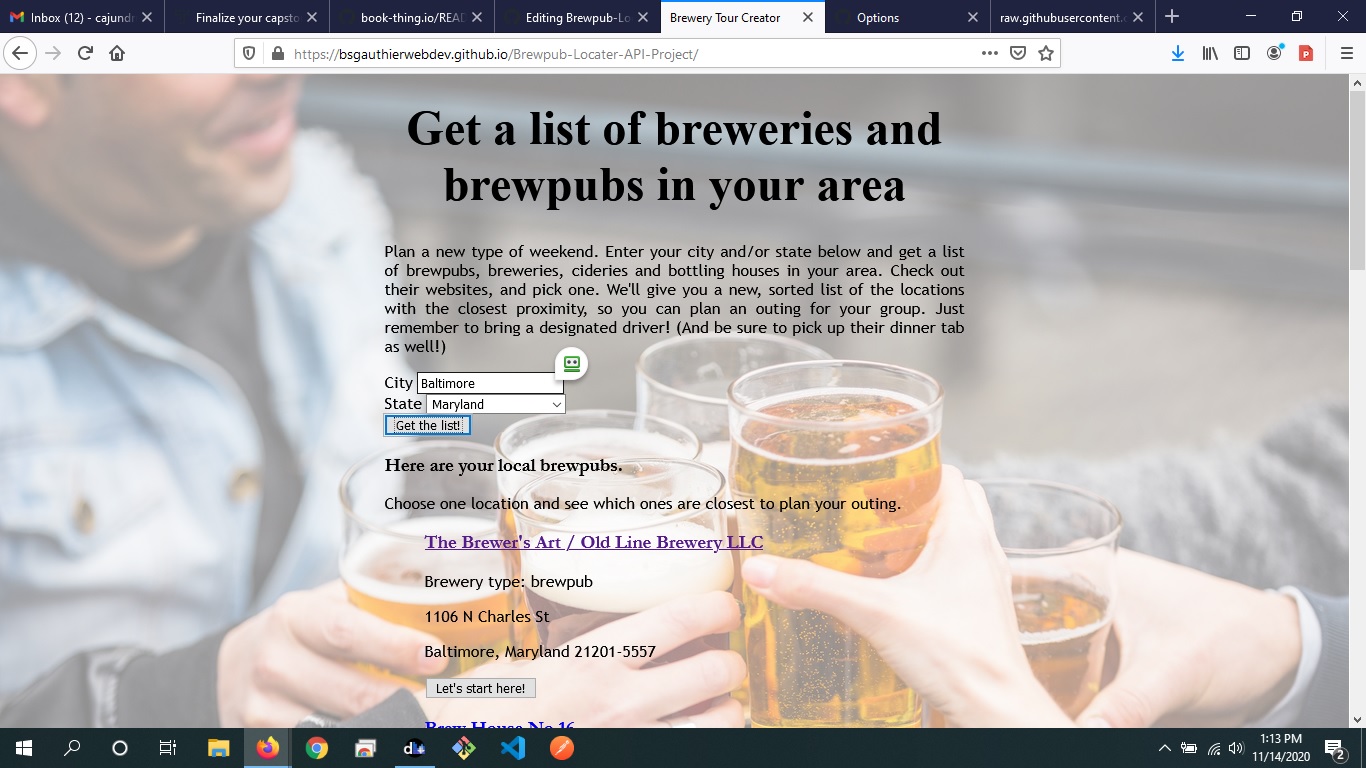1366x768 pixels.
Task: Click the green password manager icon
Action: pyautogui.click(x=572, y=363)
